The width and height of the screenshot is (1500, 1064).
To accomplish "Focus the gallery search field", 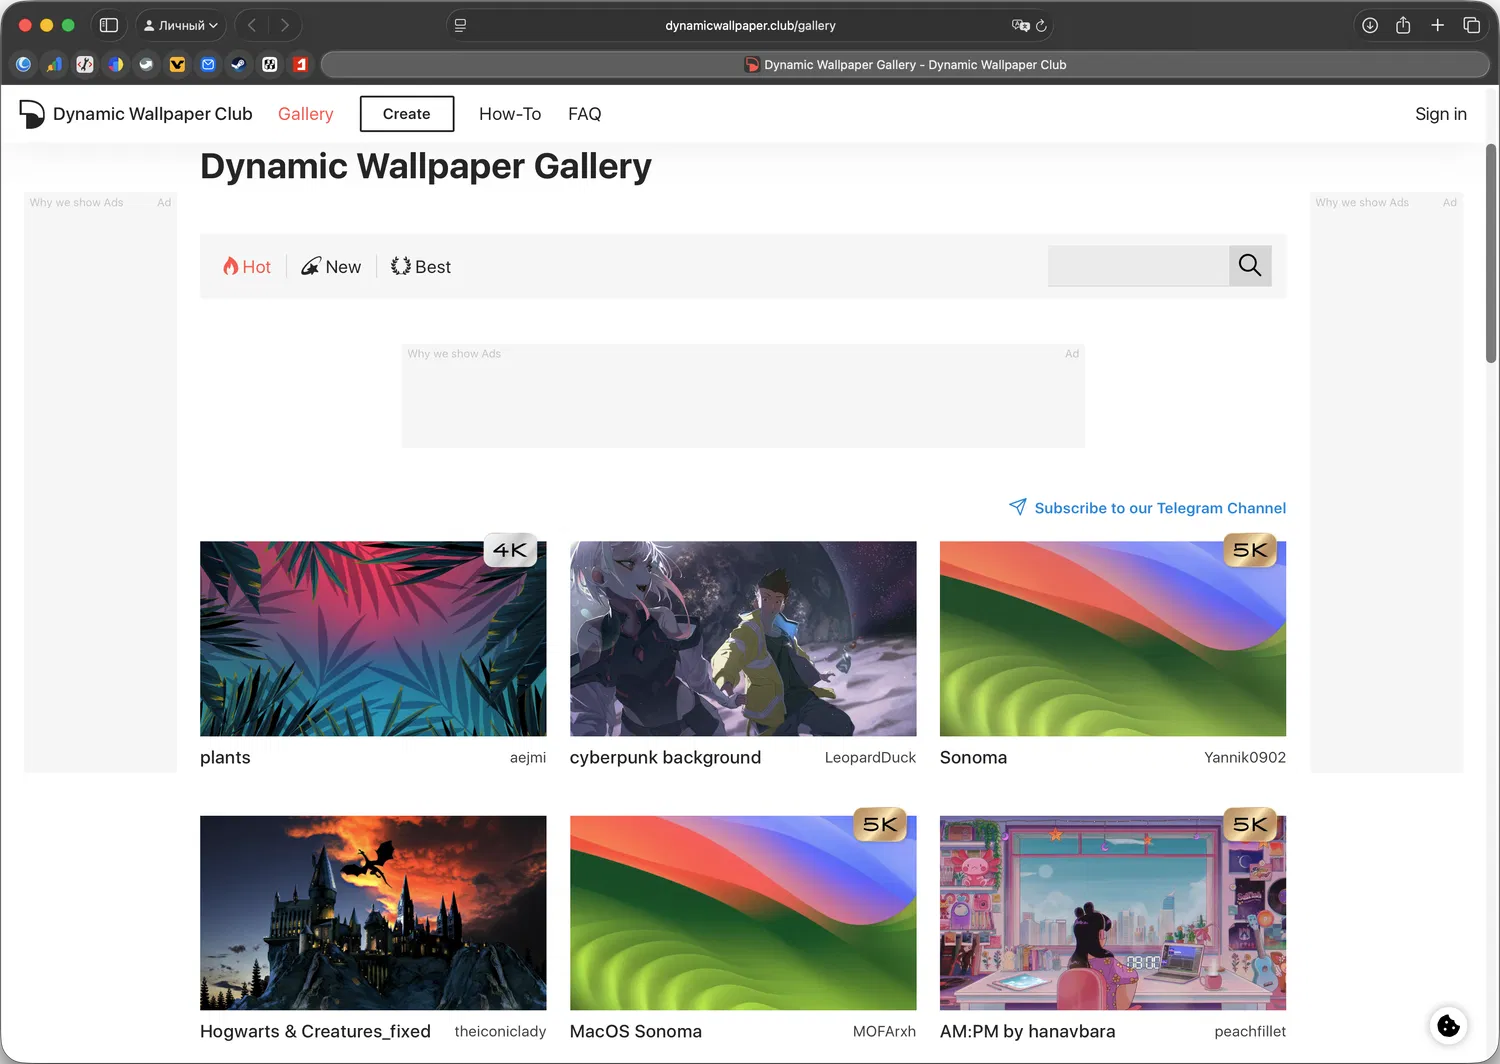I will click(x=1138, y=266).
